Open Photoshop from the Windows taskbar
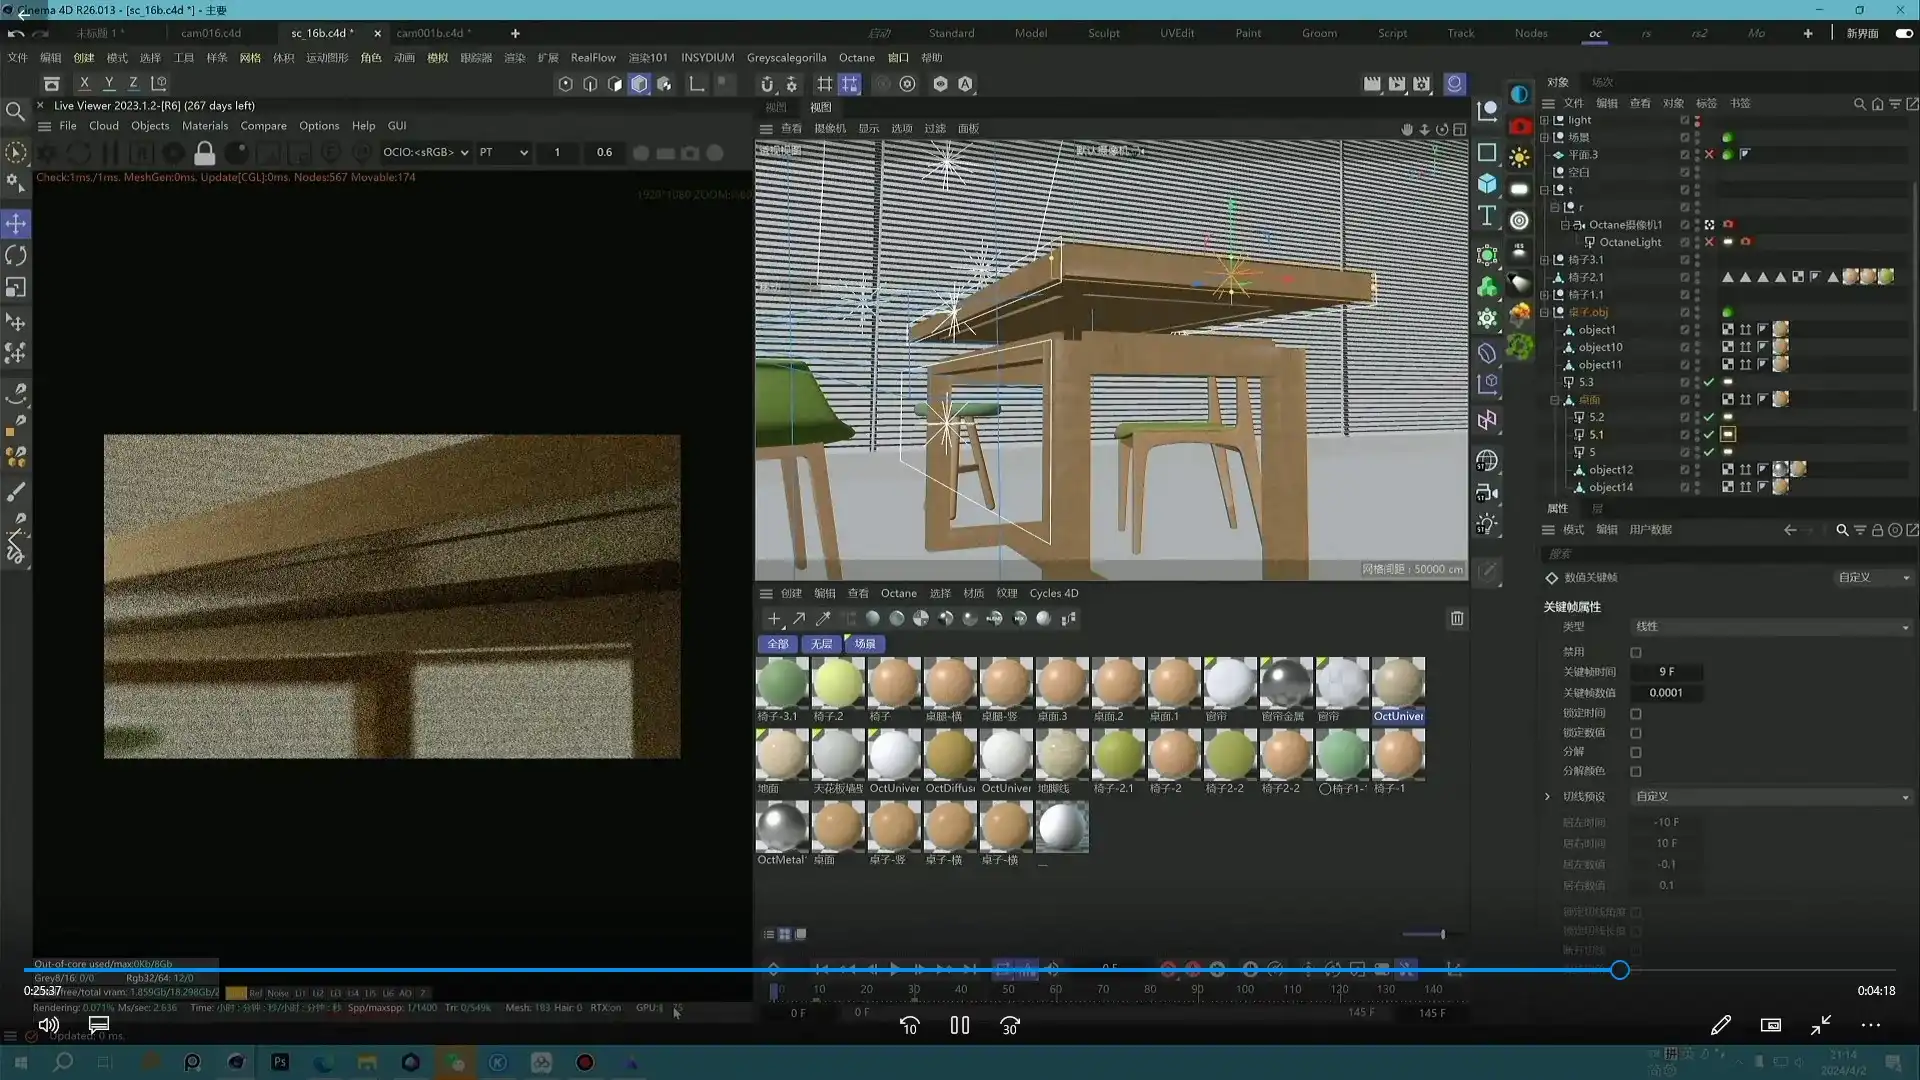1920x1080 pixels. coord(280,1062)
